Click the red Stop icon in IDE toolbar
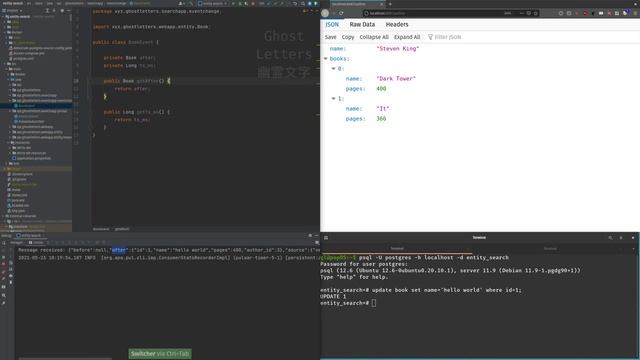640x360 pixels. click(253, 3)
